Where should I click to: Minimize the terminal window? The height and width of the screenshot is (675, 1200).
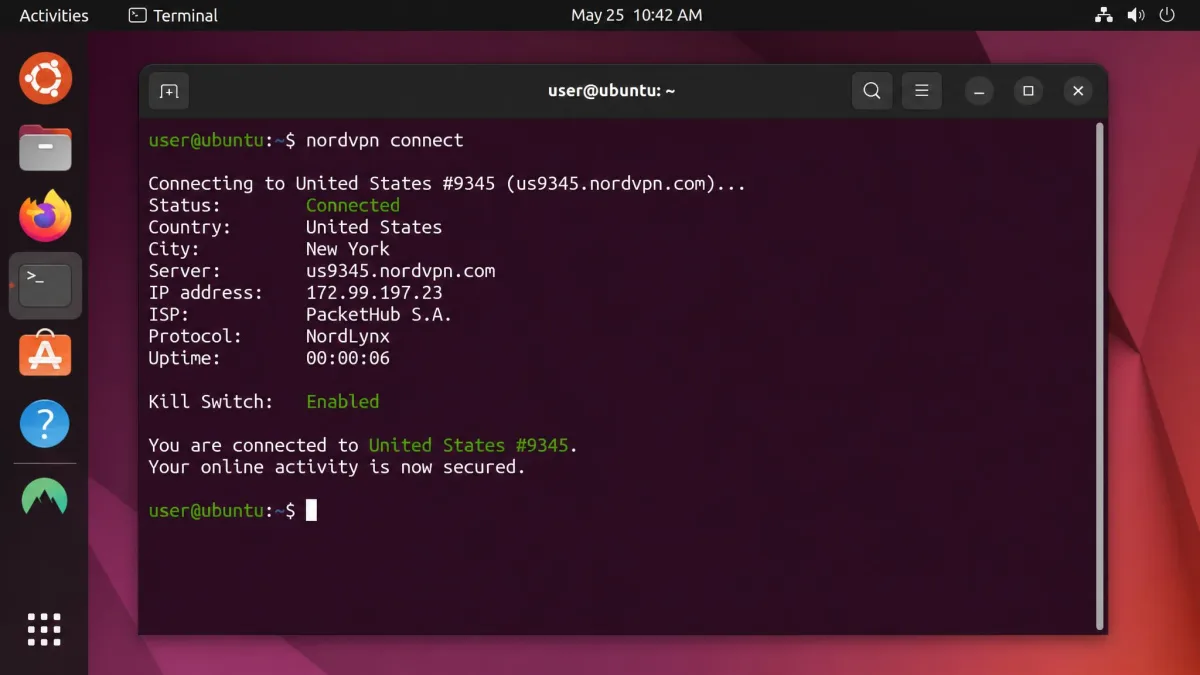(x=980, y=91)
